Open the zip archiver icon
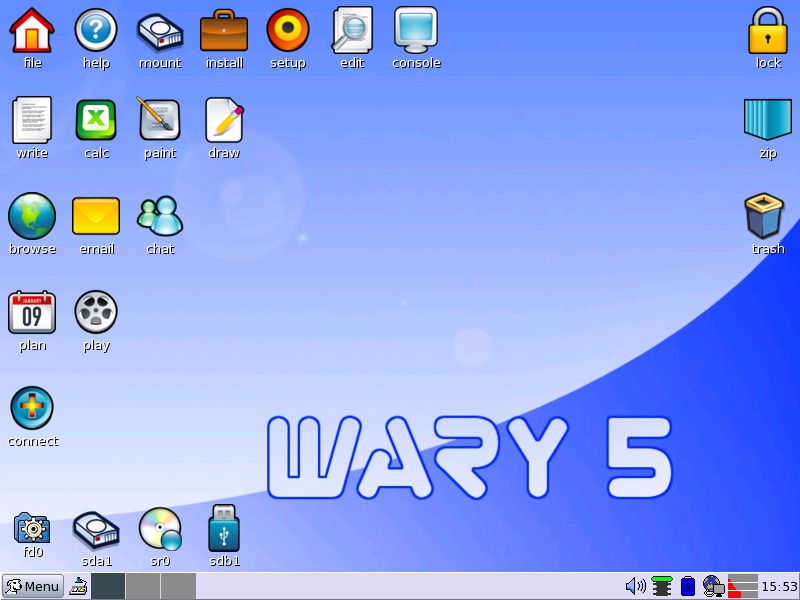800x600 pixels. tap(768, 121)
